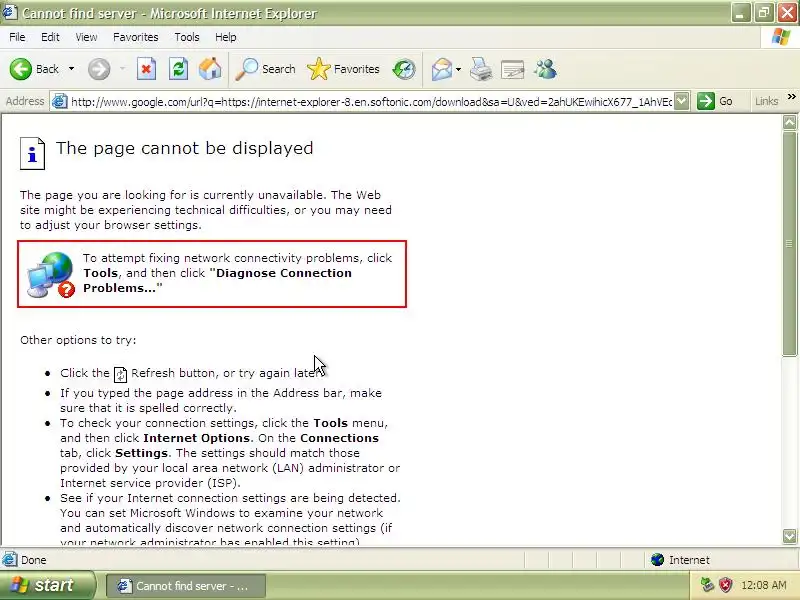Open the View menu

86,37
